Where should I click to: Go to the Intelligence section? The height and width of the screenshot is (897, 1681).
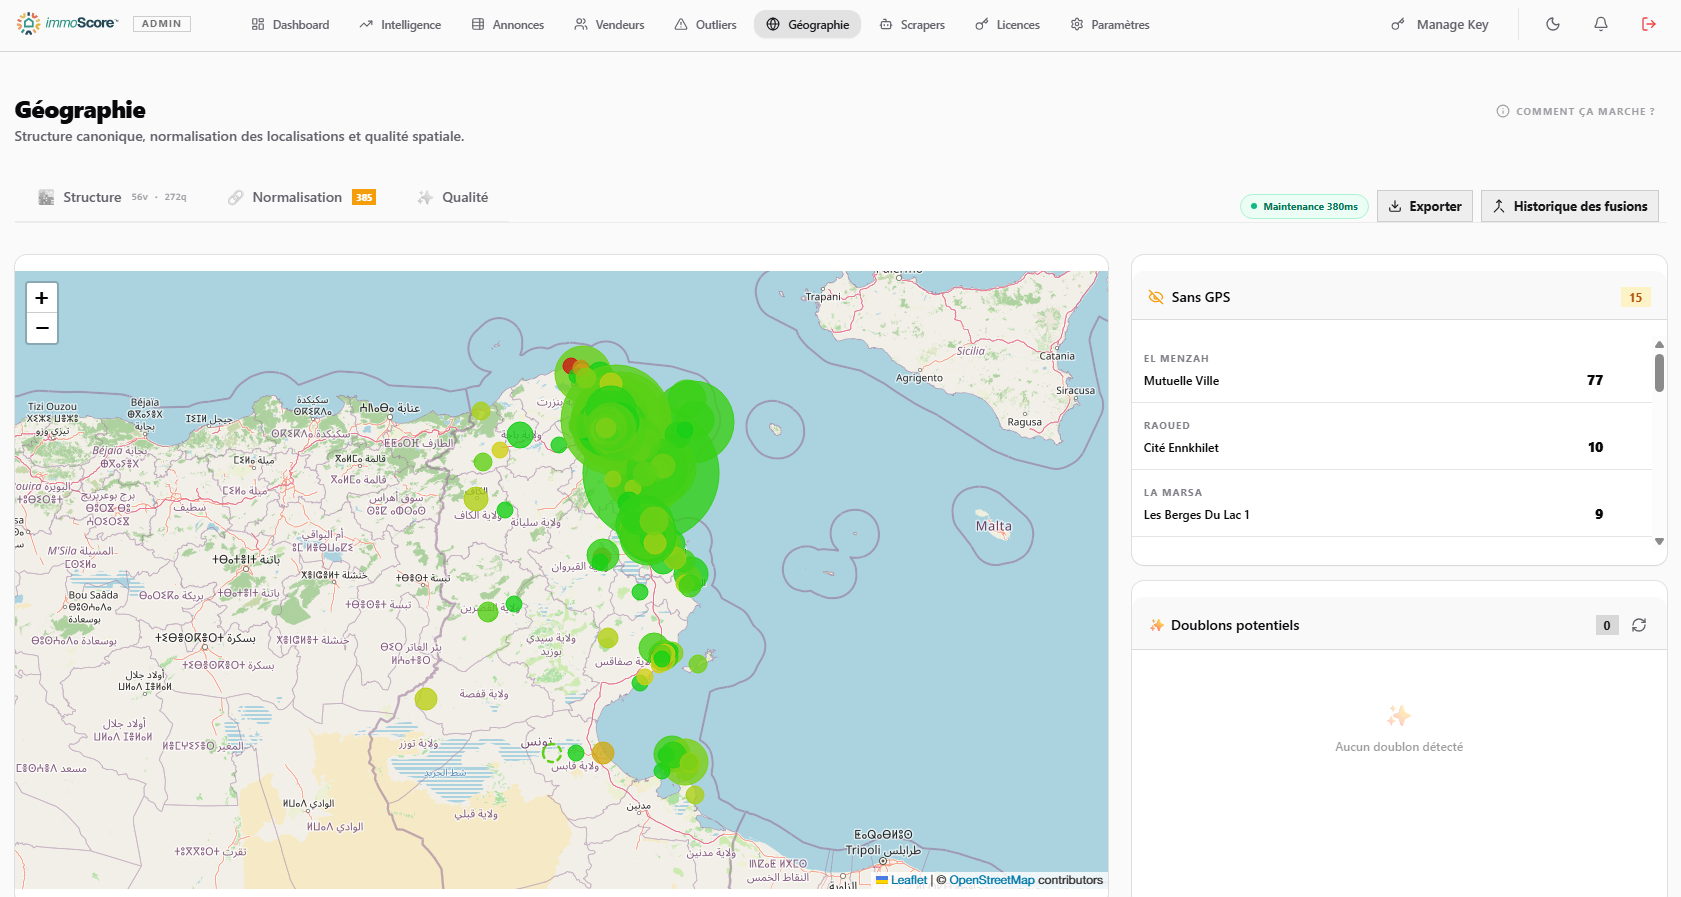click(x=400, y=24)
